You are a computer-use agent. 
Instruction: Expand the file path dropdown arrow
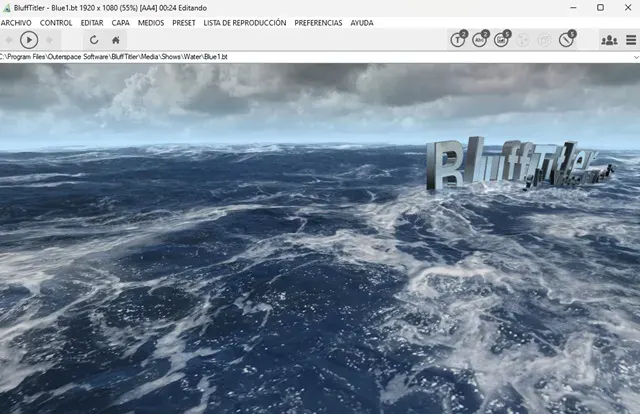click(636, 57)
